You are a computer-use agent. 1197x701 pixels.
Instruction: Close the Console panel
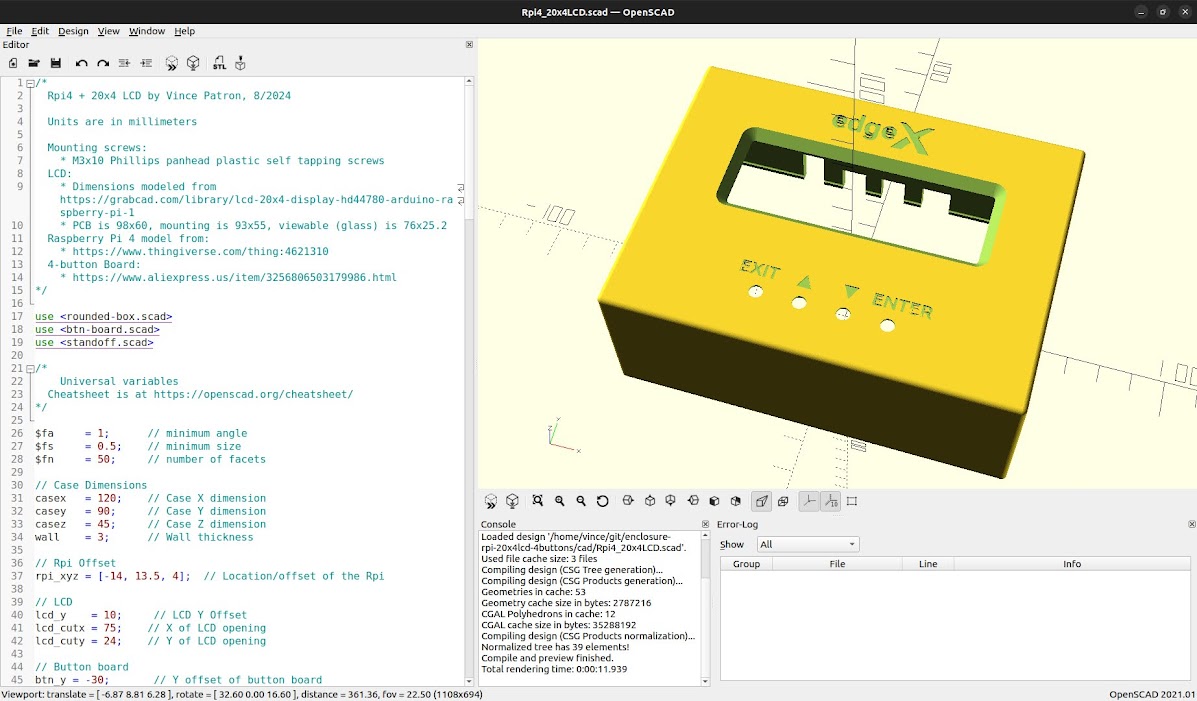[x=705, y=525]
